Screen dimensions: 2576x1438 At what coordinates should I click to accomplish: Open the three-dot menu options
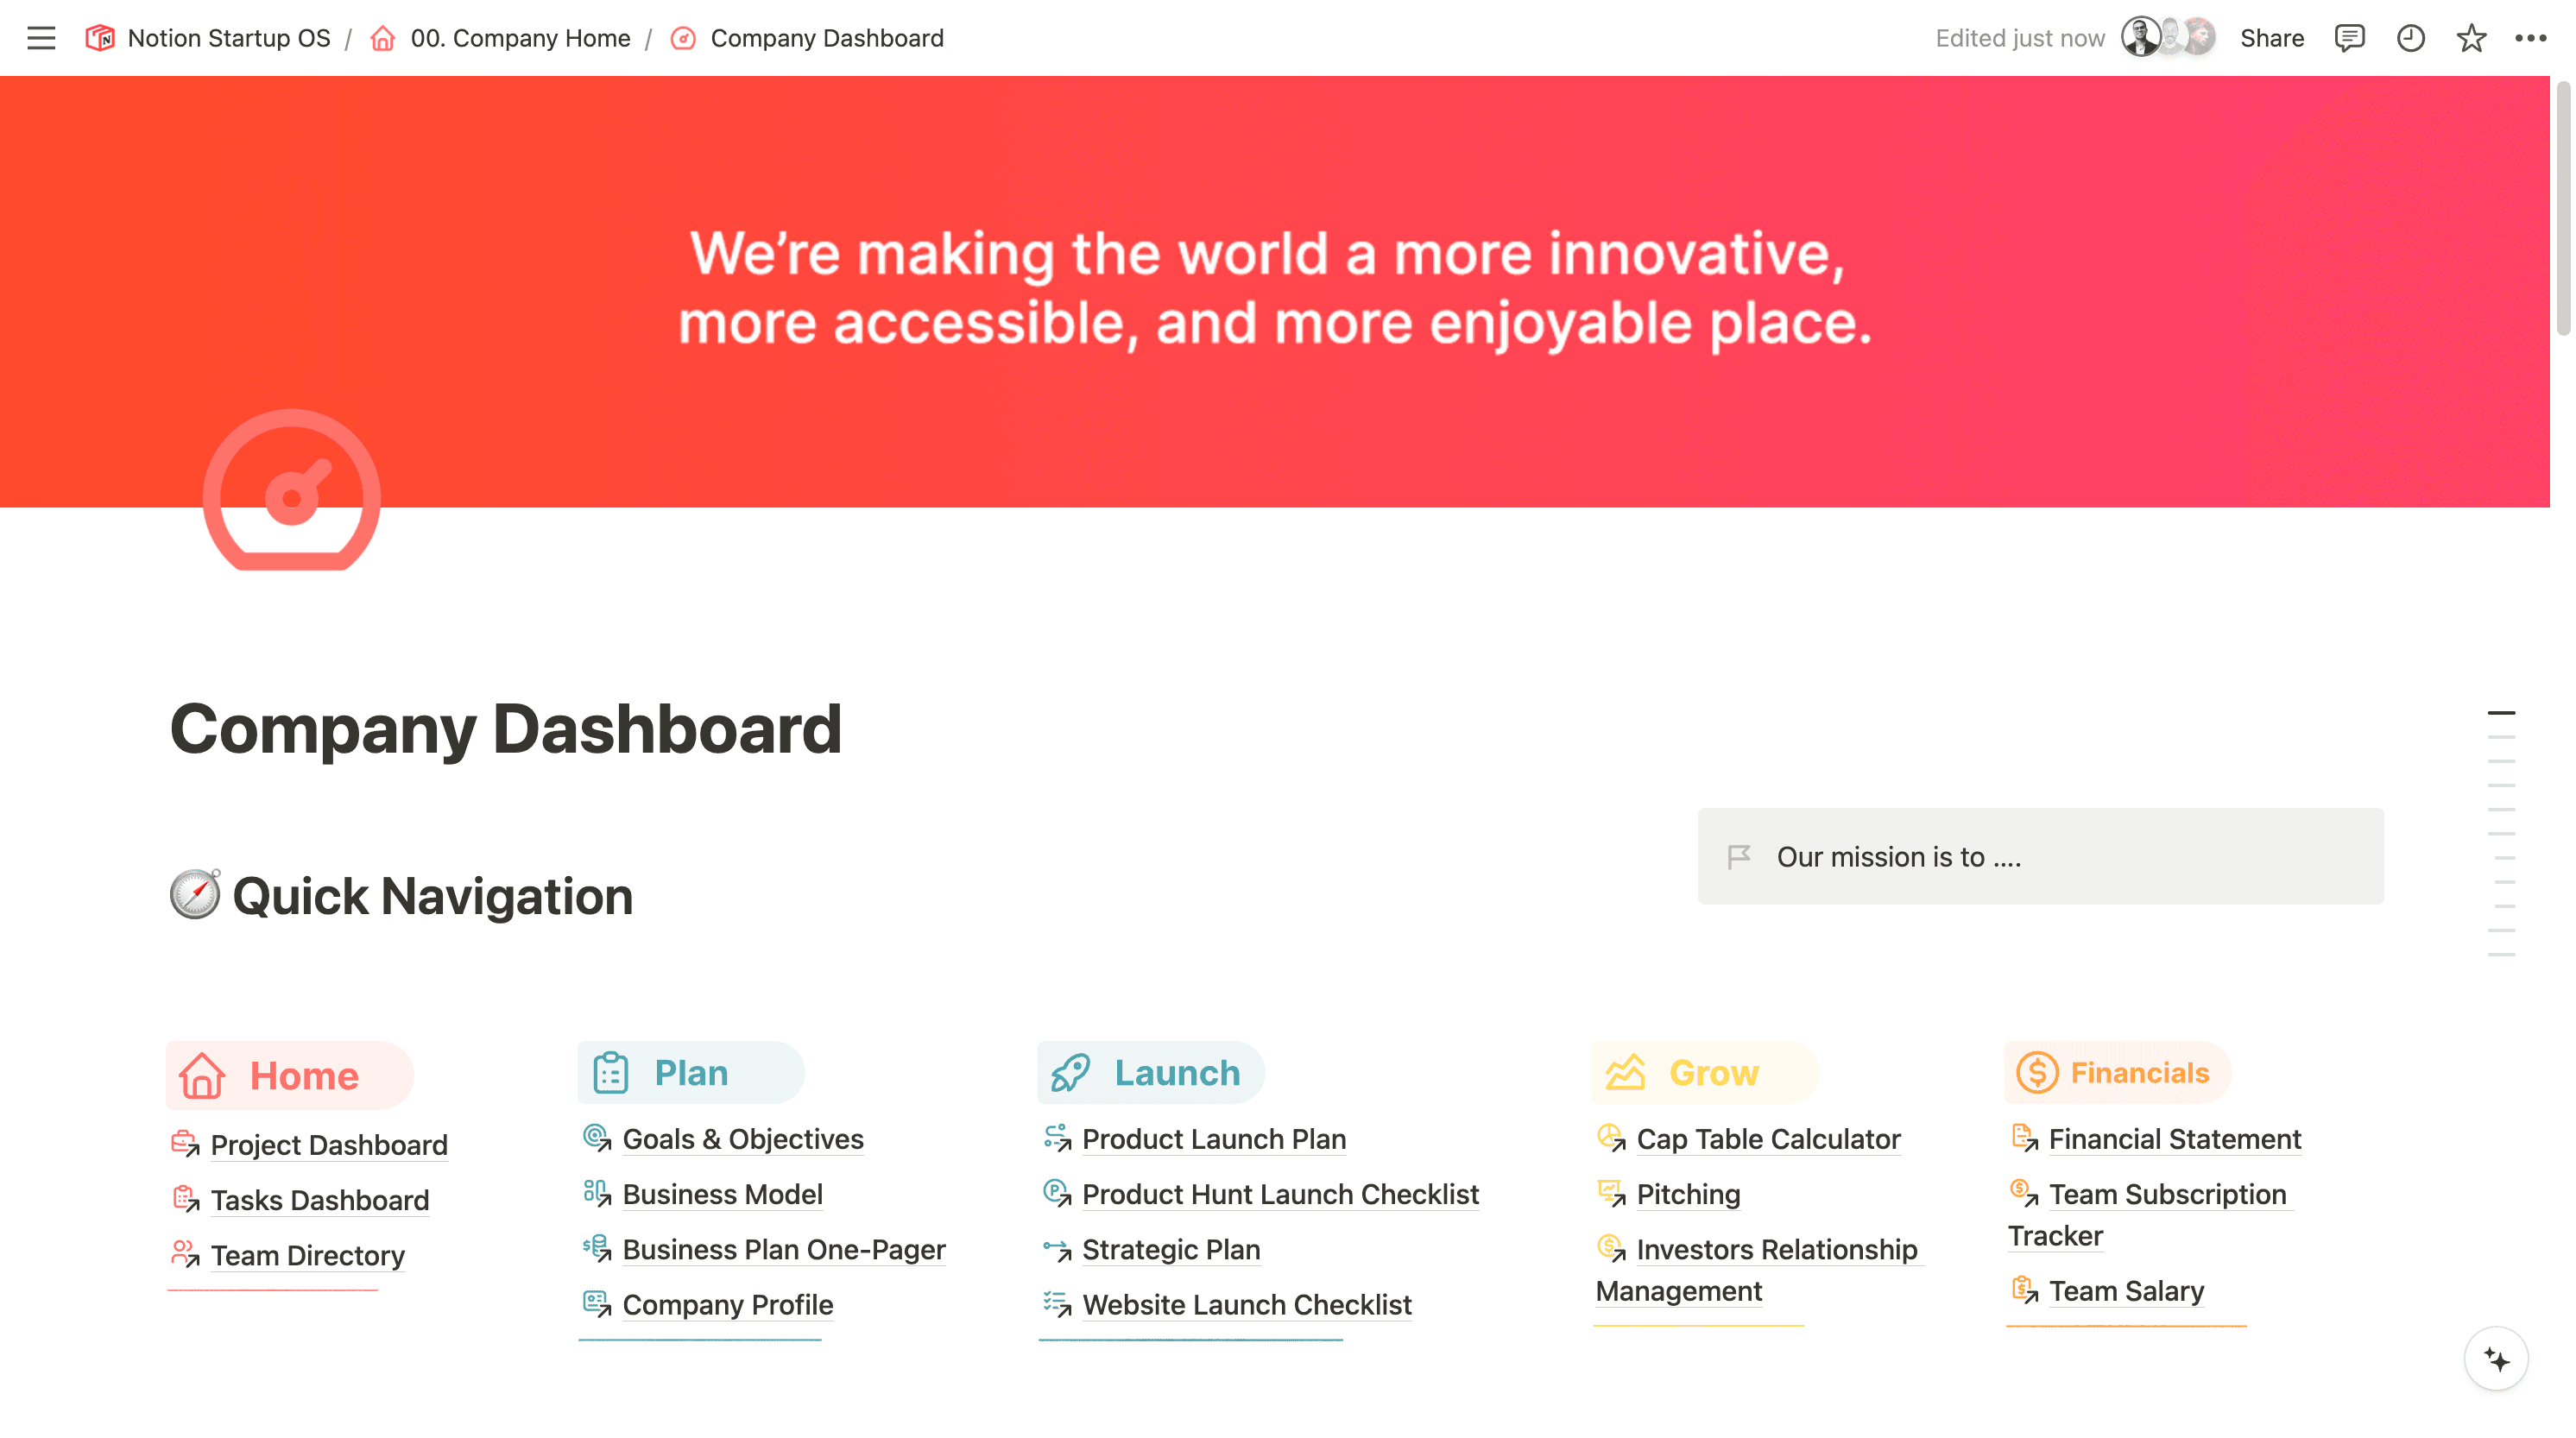2530,37
